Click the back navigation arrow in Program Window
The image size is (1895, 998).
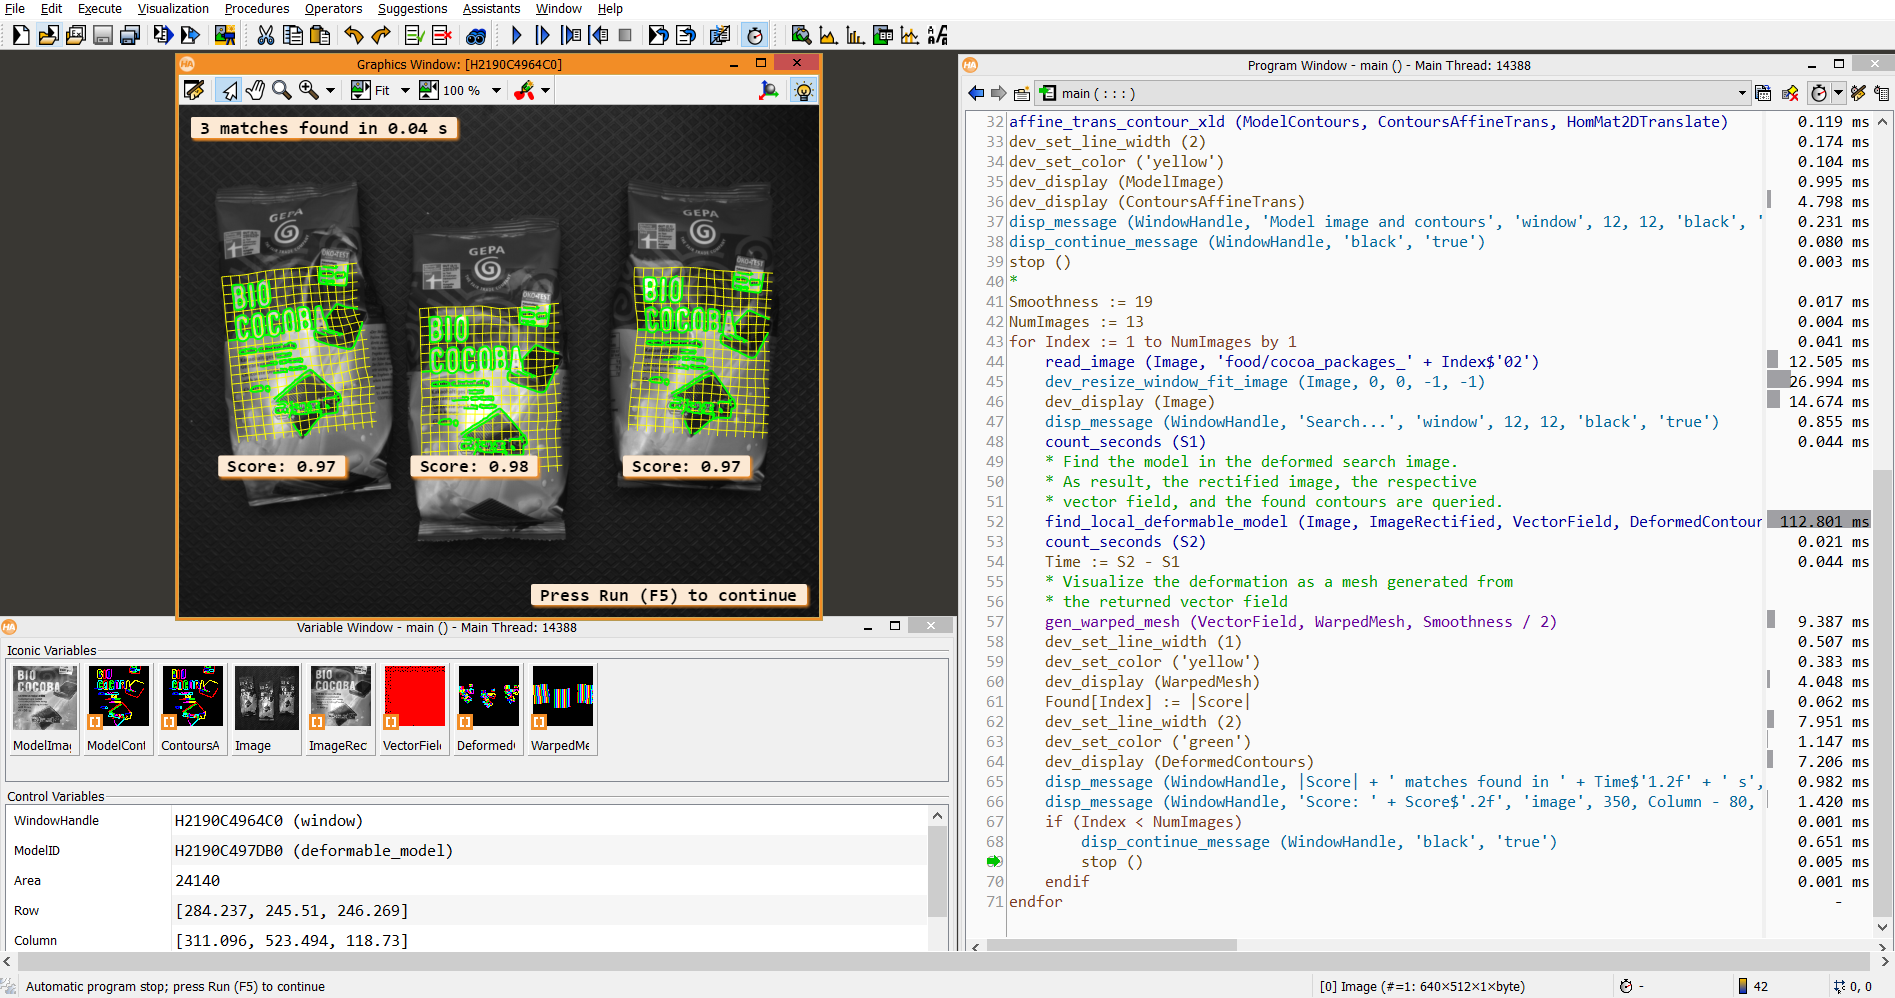(x=976, y=93)
